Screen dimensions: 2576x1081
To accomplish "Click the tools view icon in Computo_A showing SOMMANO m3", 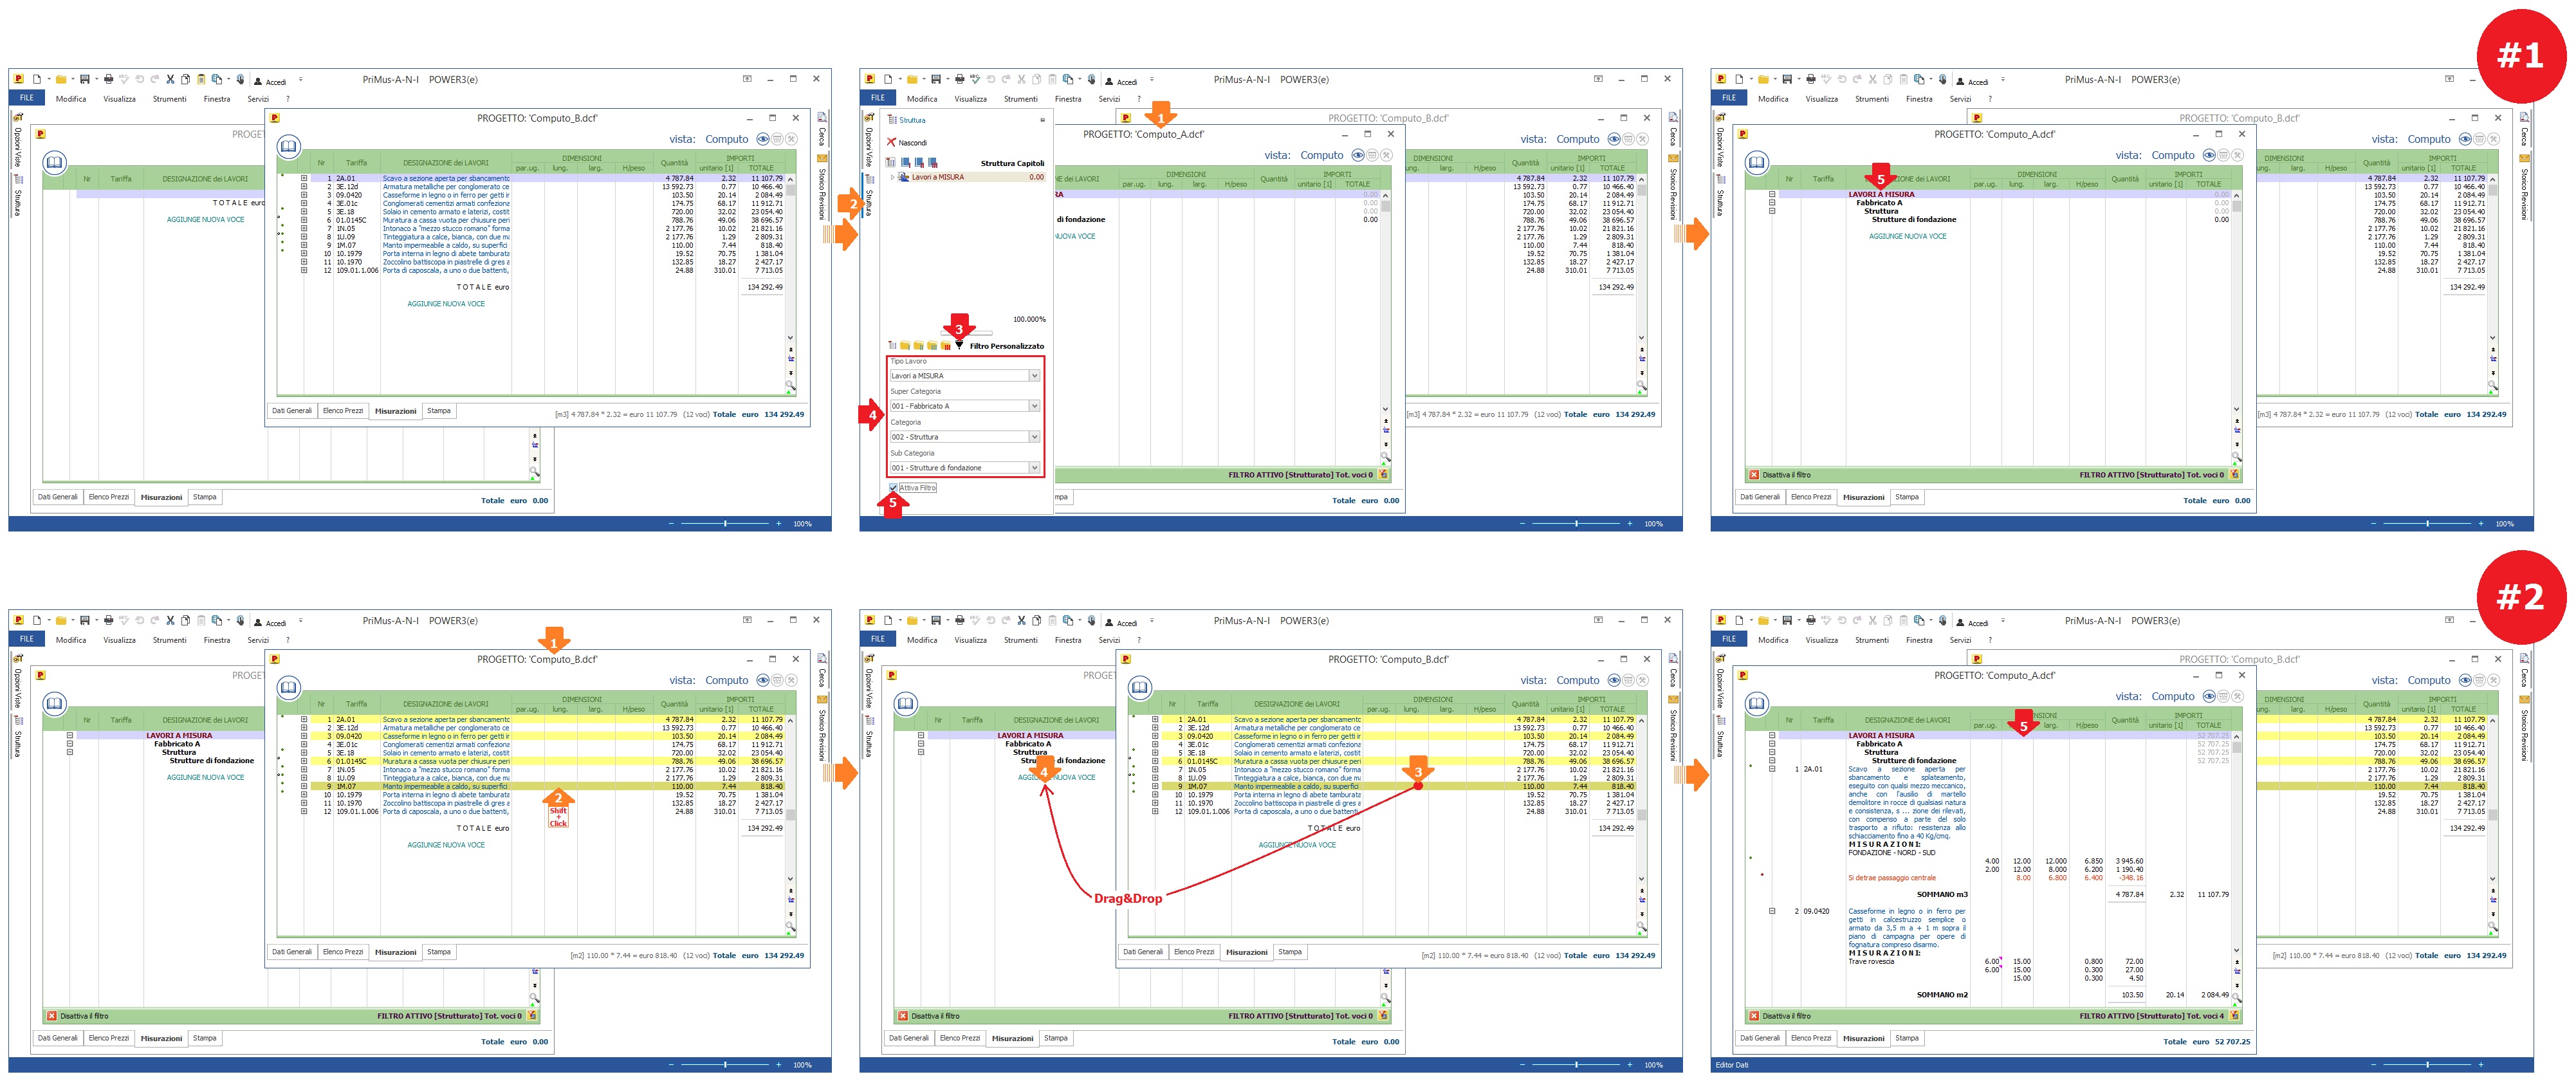I will click(2237, 696).
